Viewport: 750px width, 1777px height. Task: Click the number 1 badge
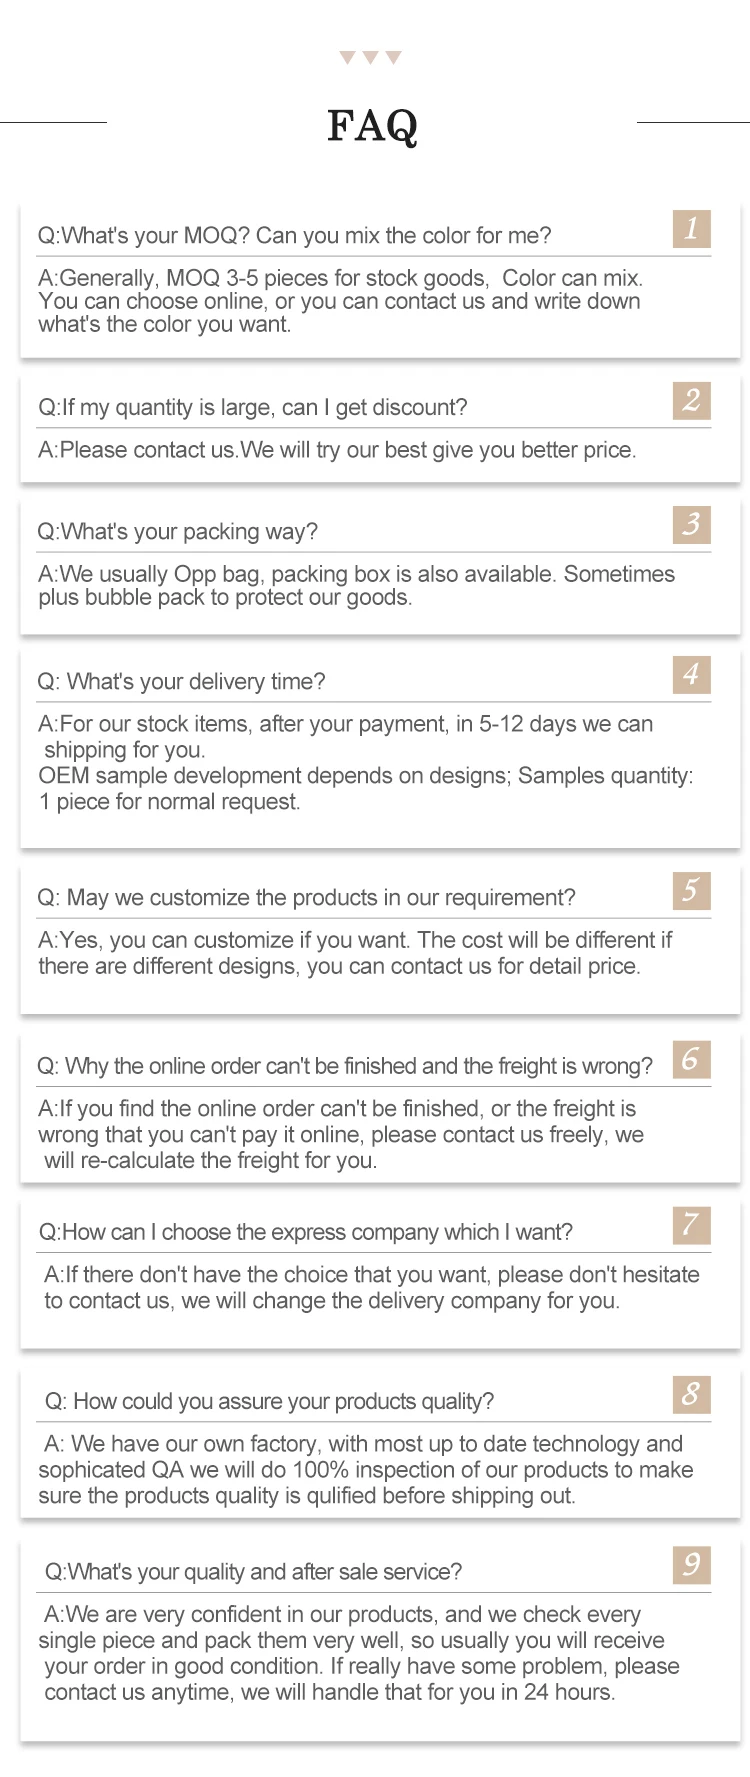coord(691,229)
